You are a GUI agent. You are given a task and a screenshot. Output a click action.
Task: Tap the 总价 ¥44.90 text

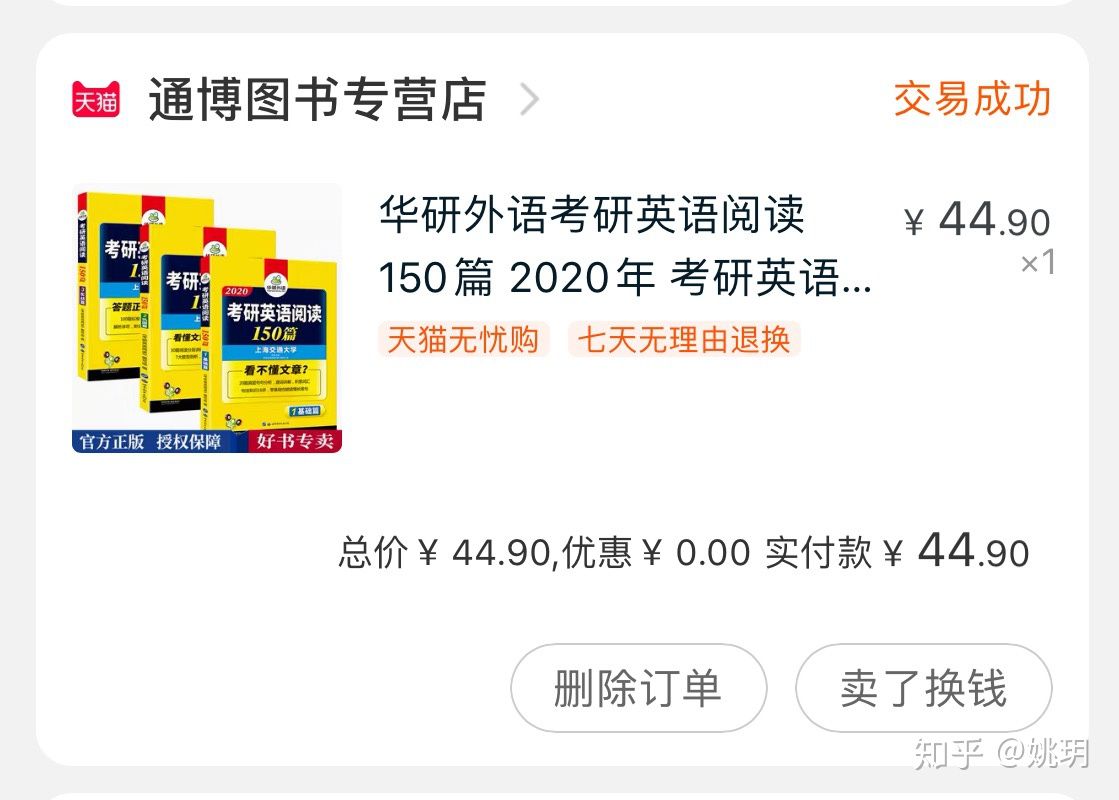coord(443,553)
